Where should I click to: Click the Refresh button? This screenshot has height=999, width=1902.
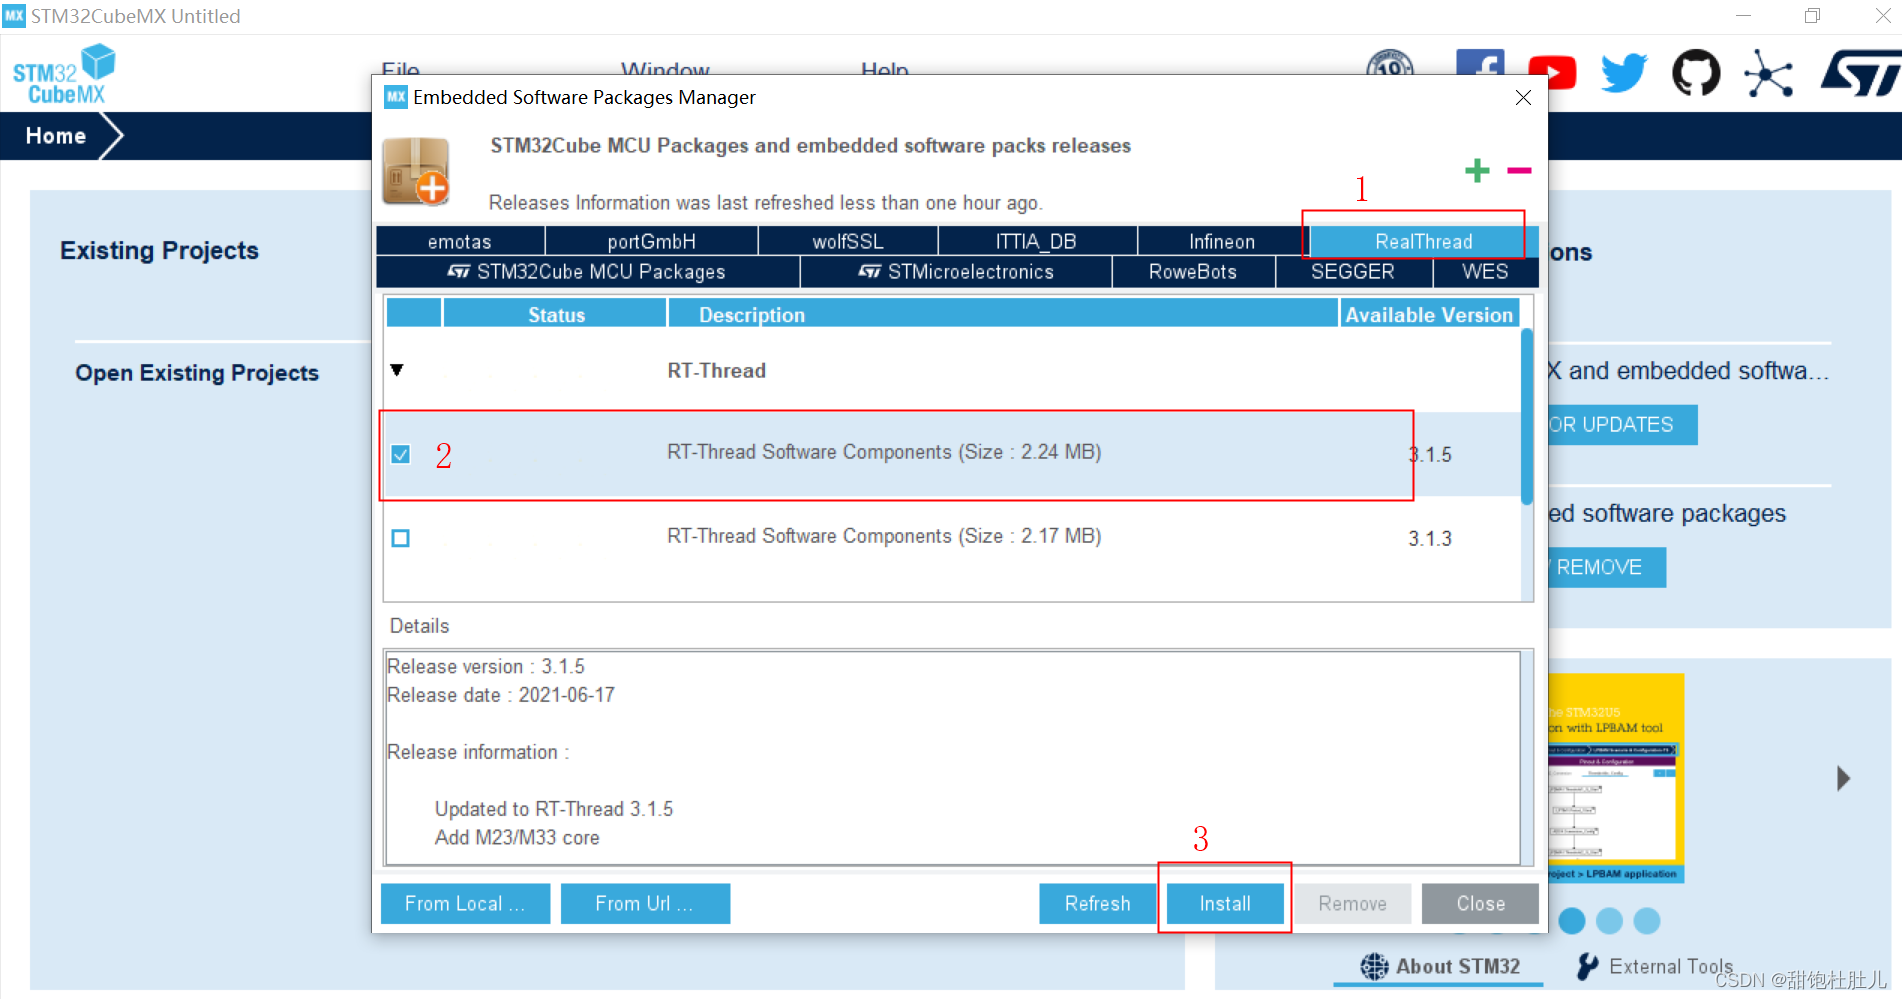(x=1097, y=903)
